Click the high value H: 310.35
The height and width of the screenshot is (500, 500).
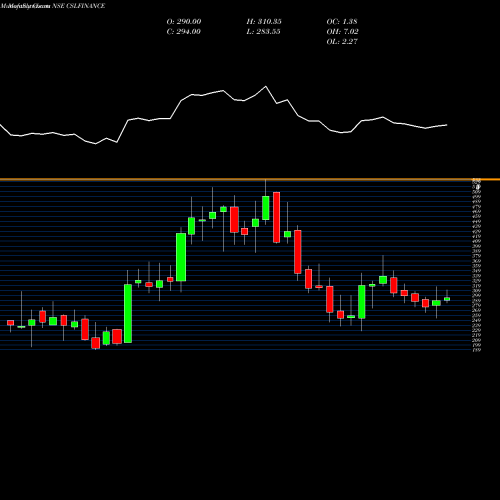coord(264,22)
